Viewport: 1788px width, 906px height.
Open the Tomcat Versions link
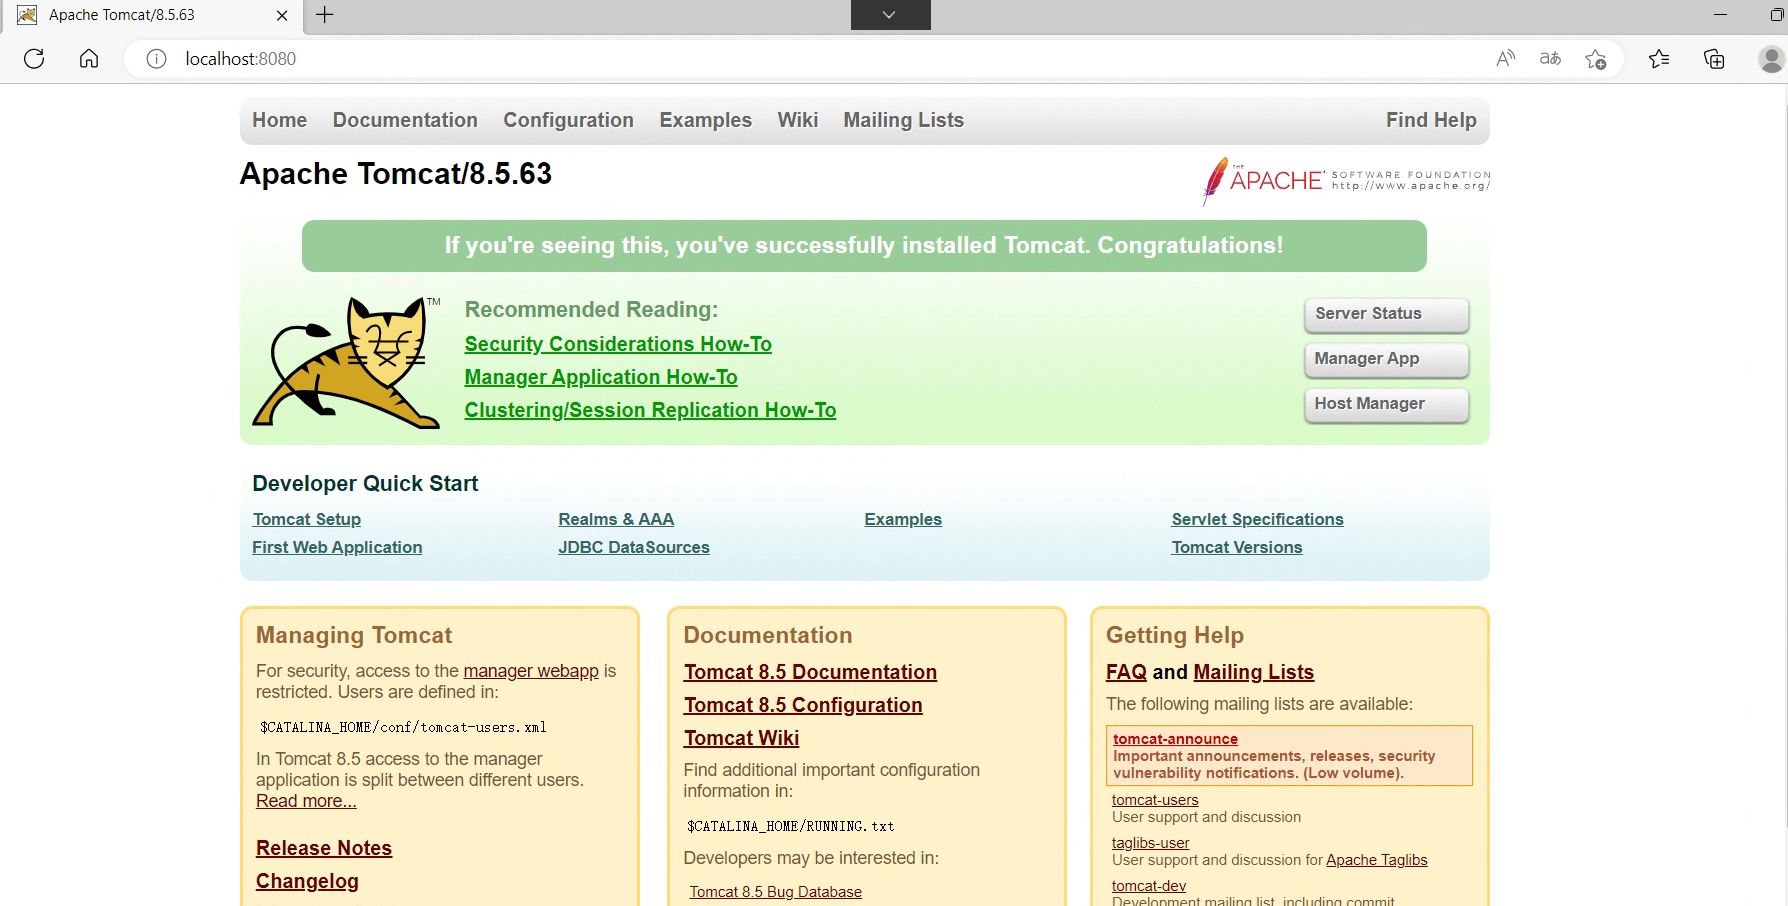tap(1237, 547)
